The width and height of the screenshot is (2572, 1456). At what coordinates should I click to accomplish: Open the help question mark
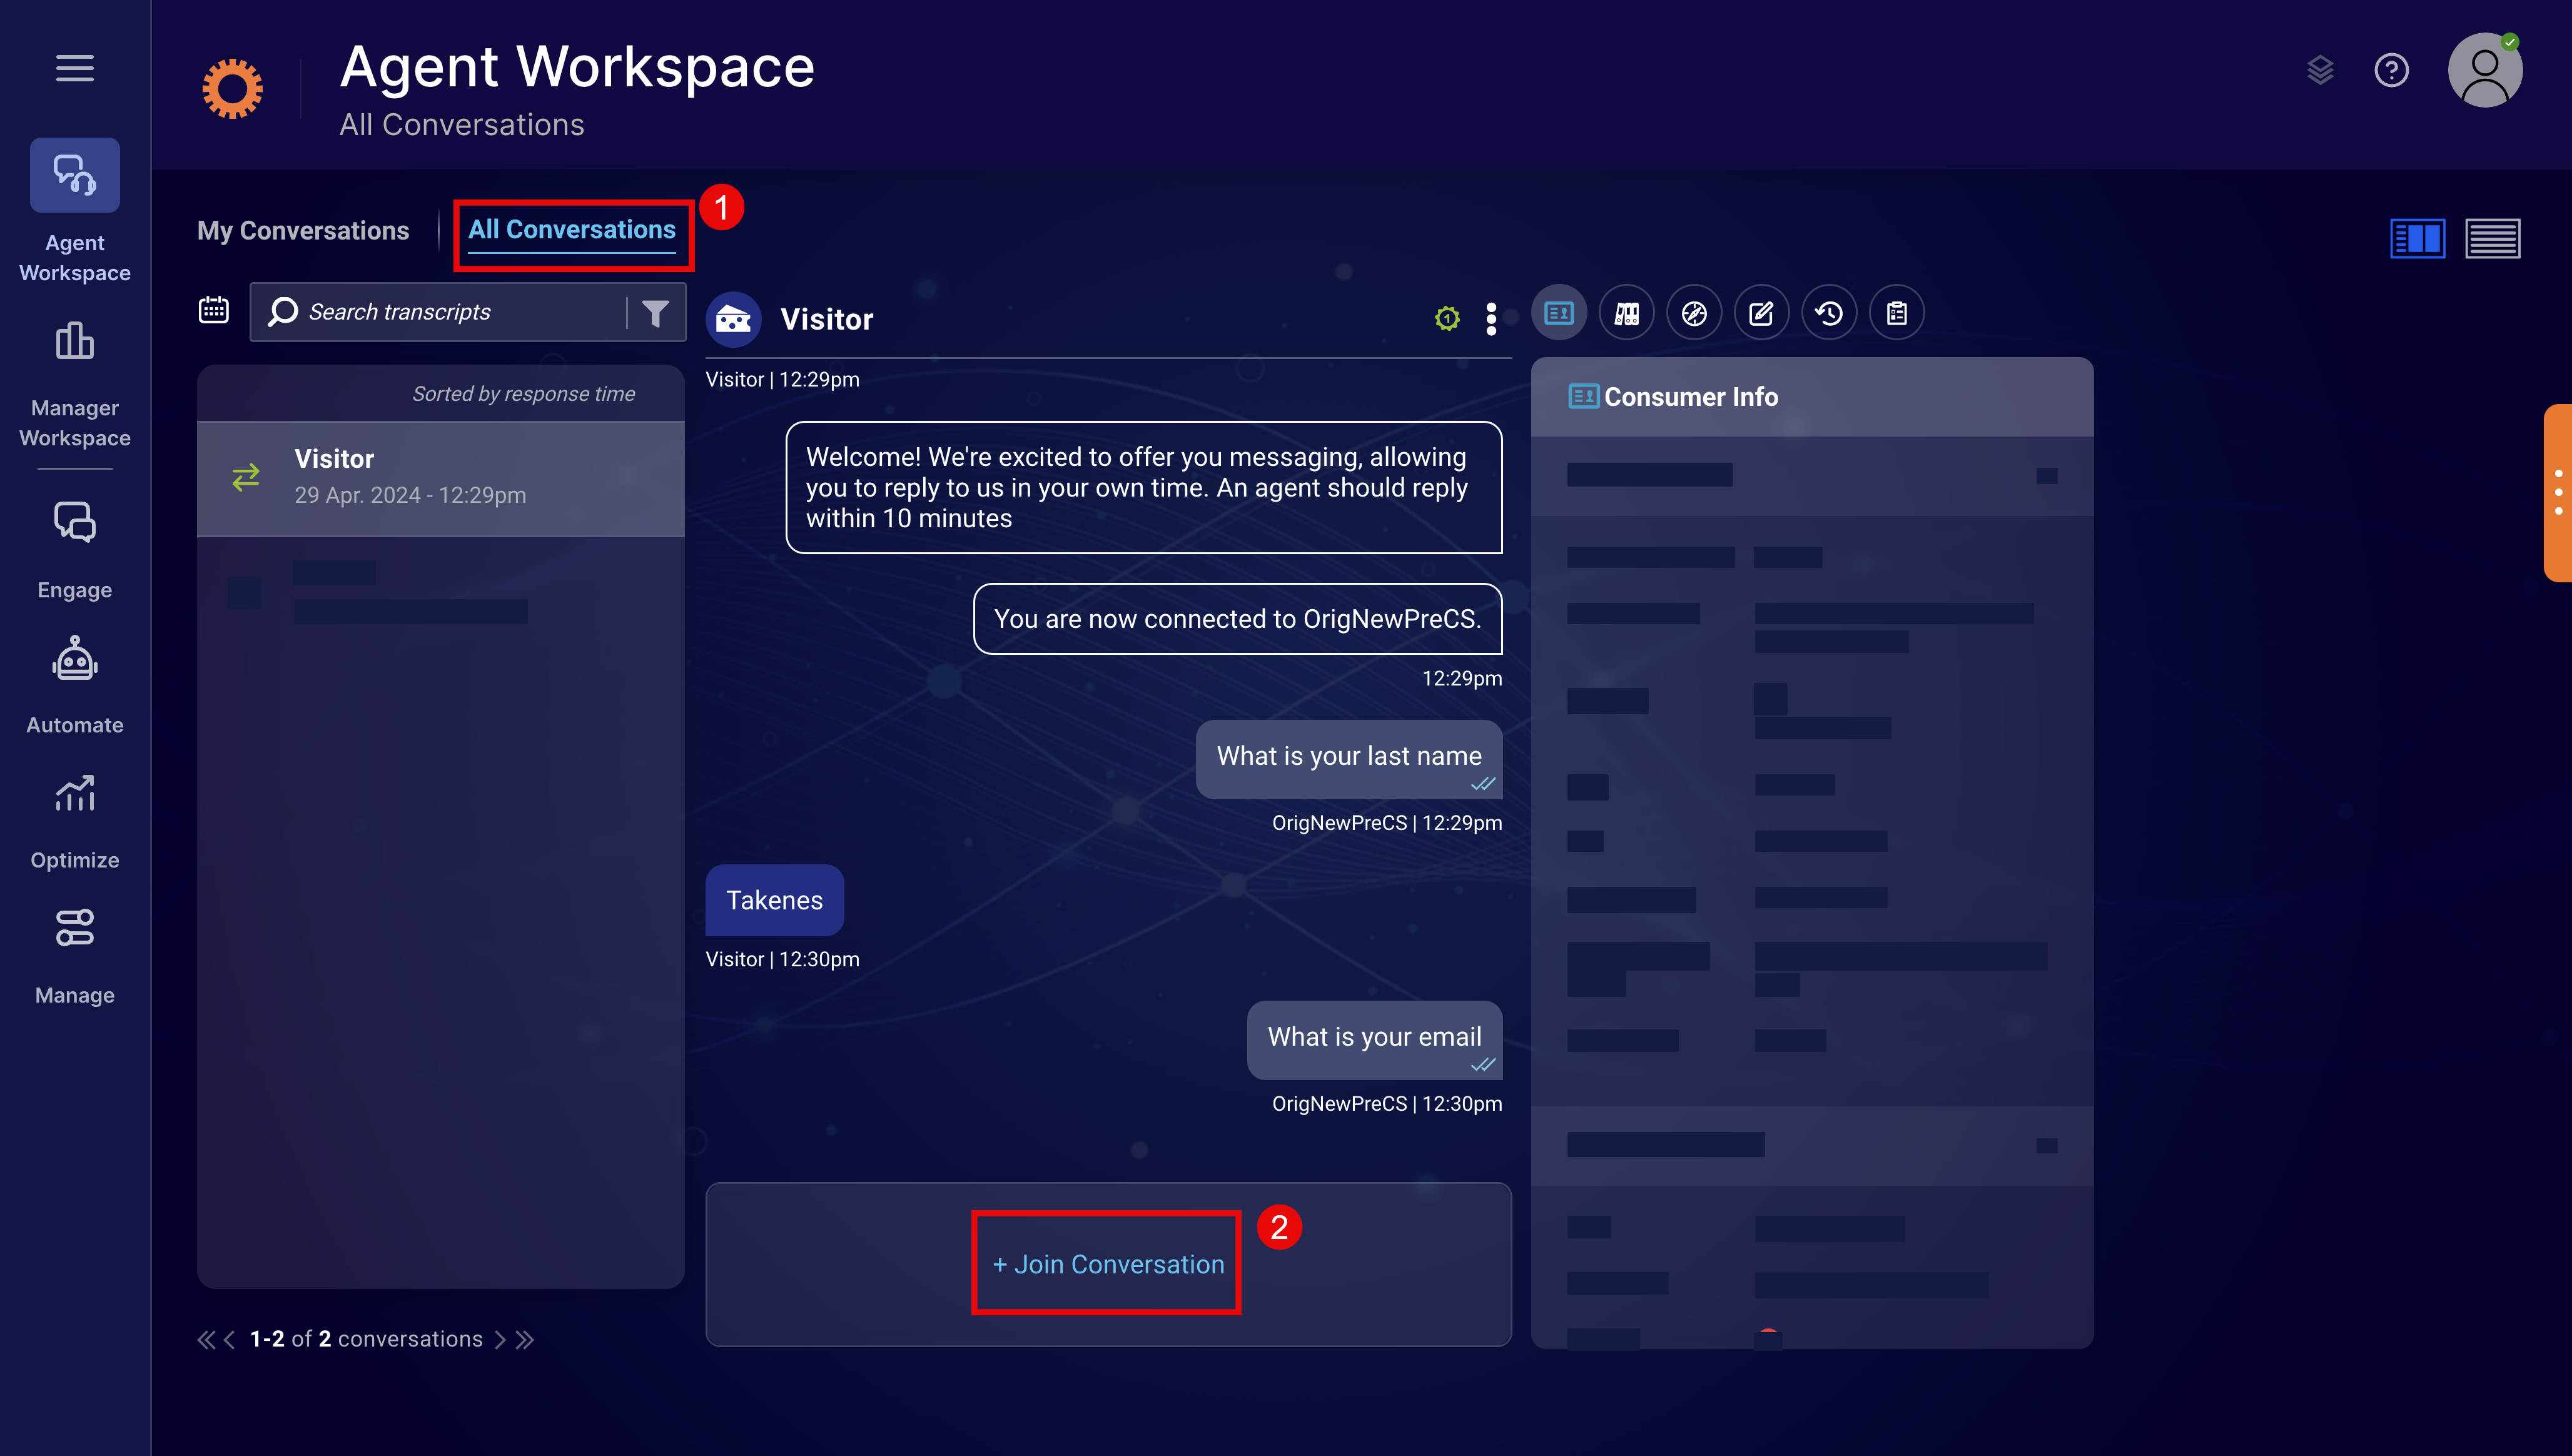[x=2392, y=70]
